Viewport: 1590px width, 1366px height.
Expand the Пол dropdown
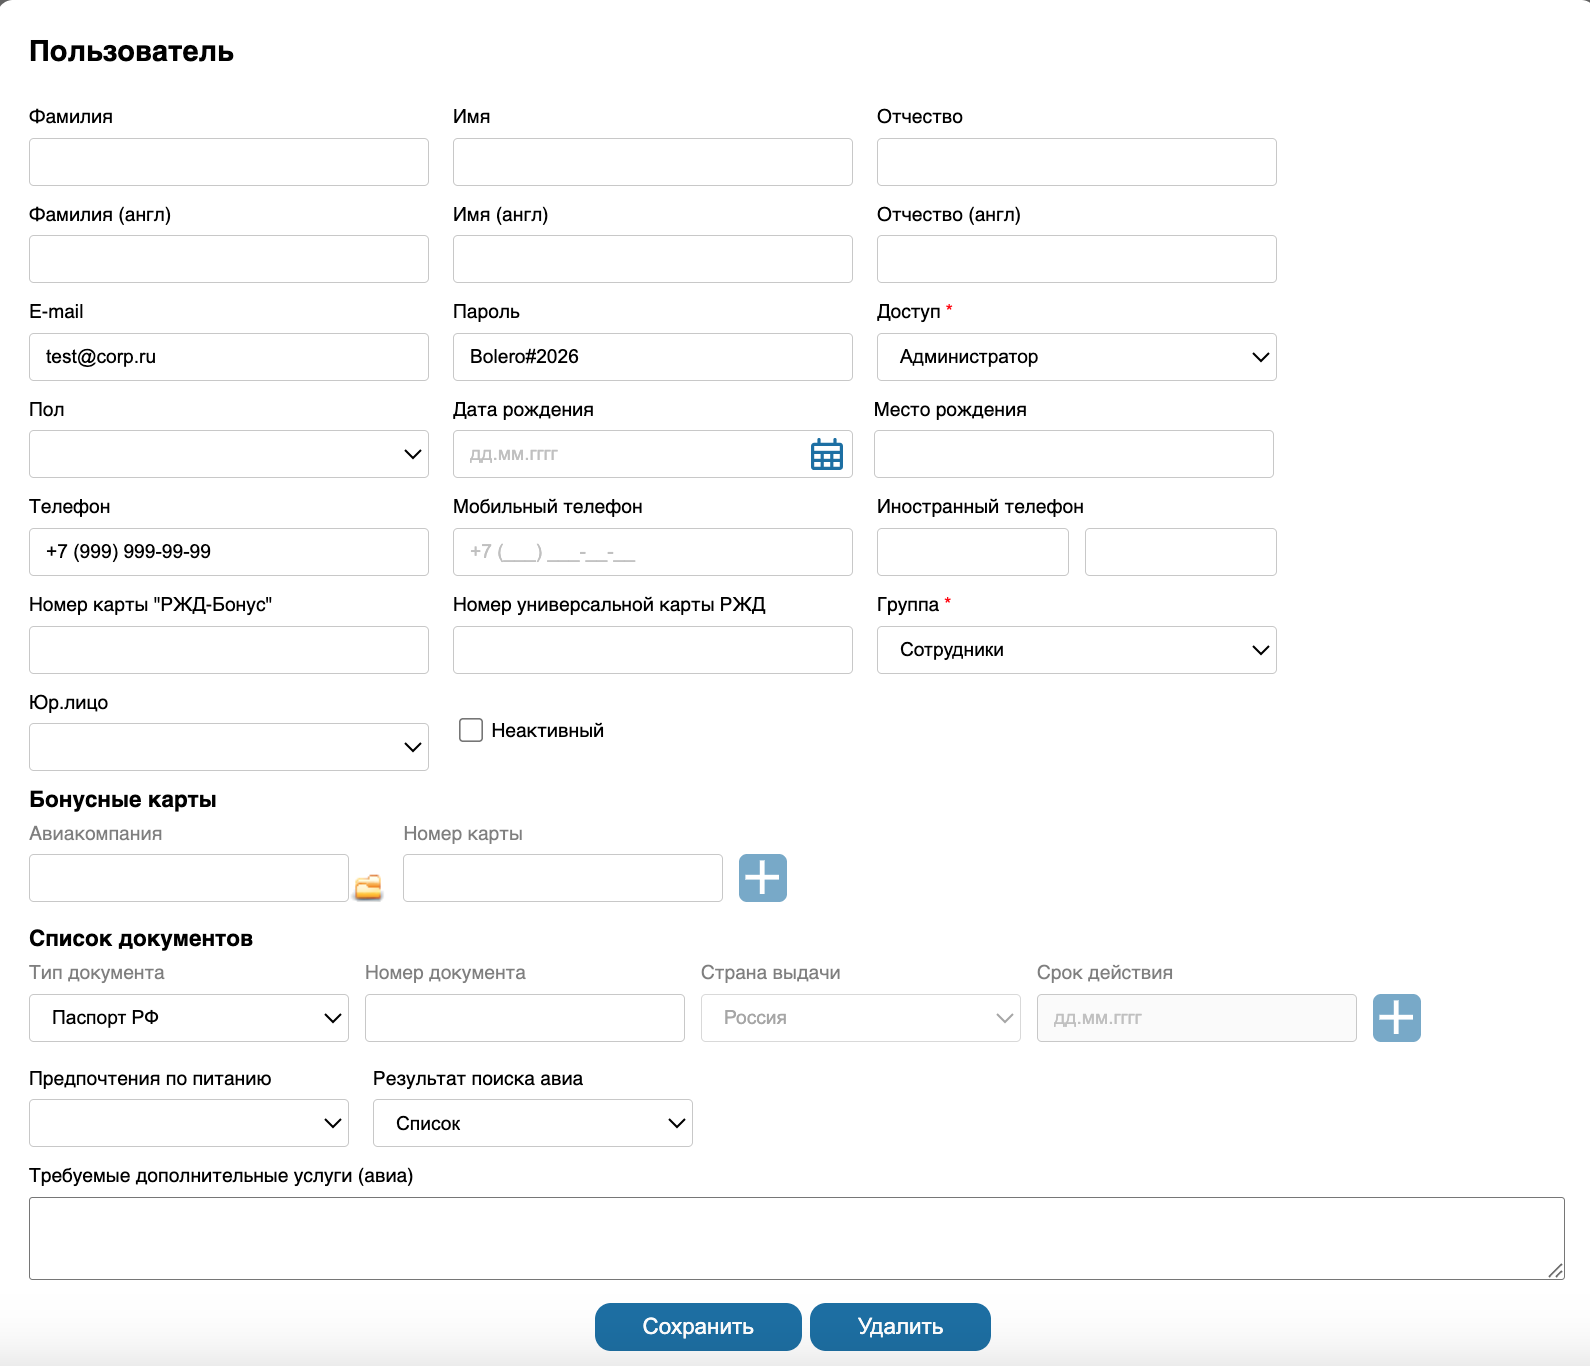click(x=229, y=454)
